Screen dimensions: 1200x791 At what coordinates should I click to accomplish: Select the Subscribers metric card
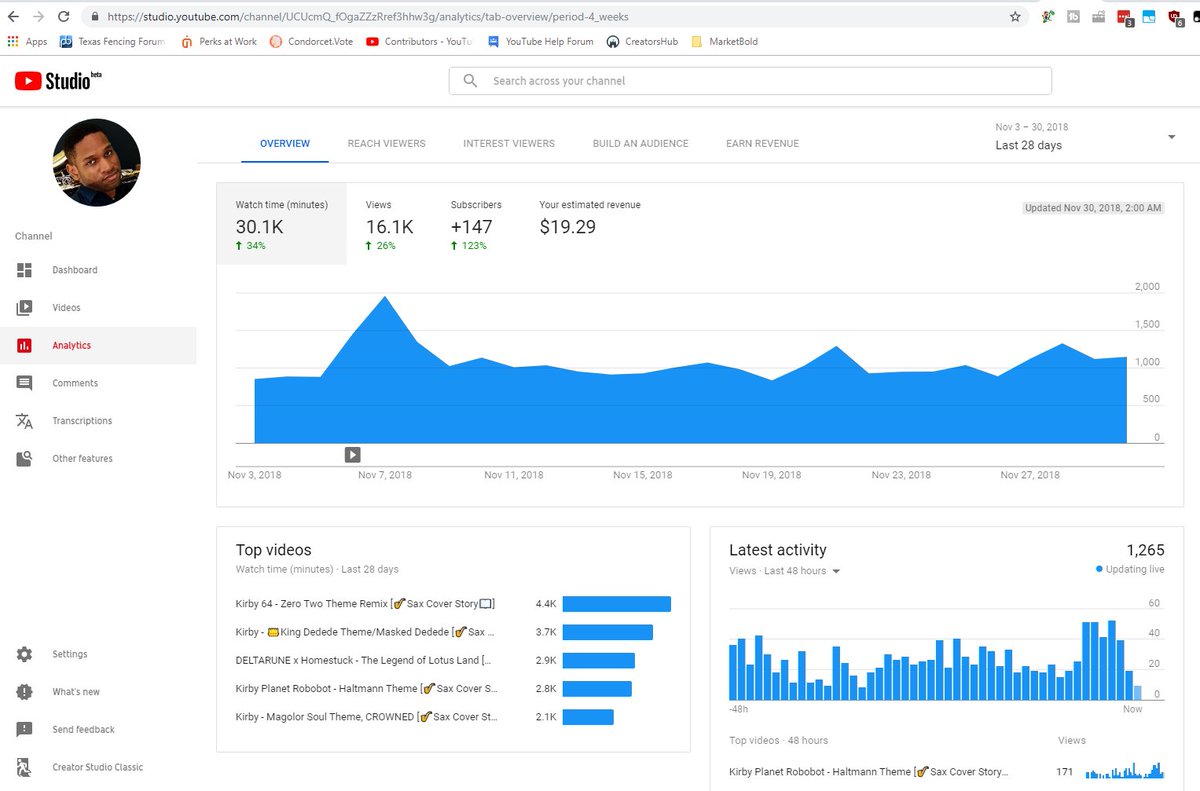pyautogui.click(x=476, y=224)
